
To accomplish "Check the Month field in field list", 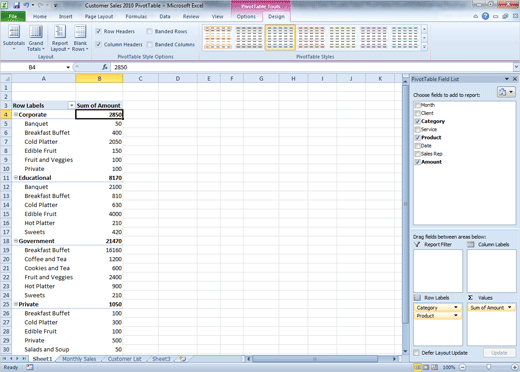I will coord(417,105).
